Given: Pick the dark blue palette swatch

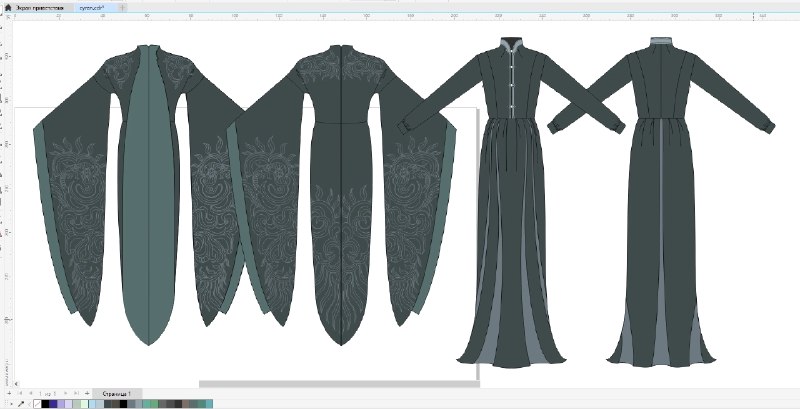Looking at the screenshot, I should [53, 404].
